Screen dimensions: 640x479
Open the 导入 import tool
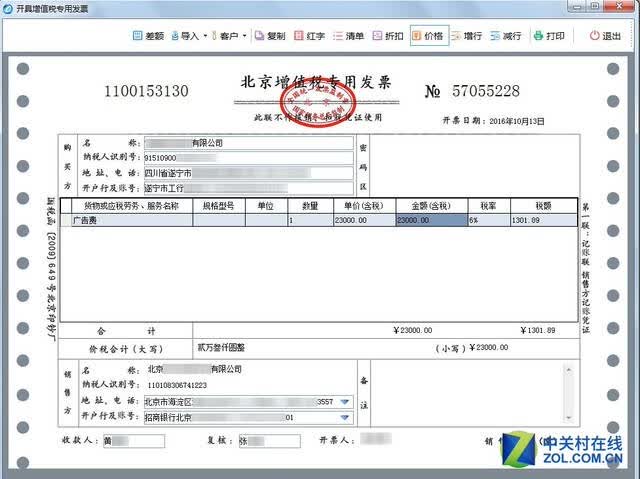(185, 36)
